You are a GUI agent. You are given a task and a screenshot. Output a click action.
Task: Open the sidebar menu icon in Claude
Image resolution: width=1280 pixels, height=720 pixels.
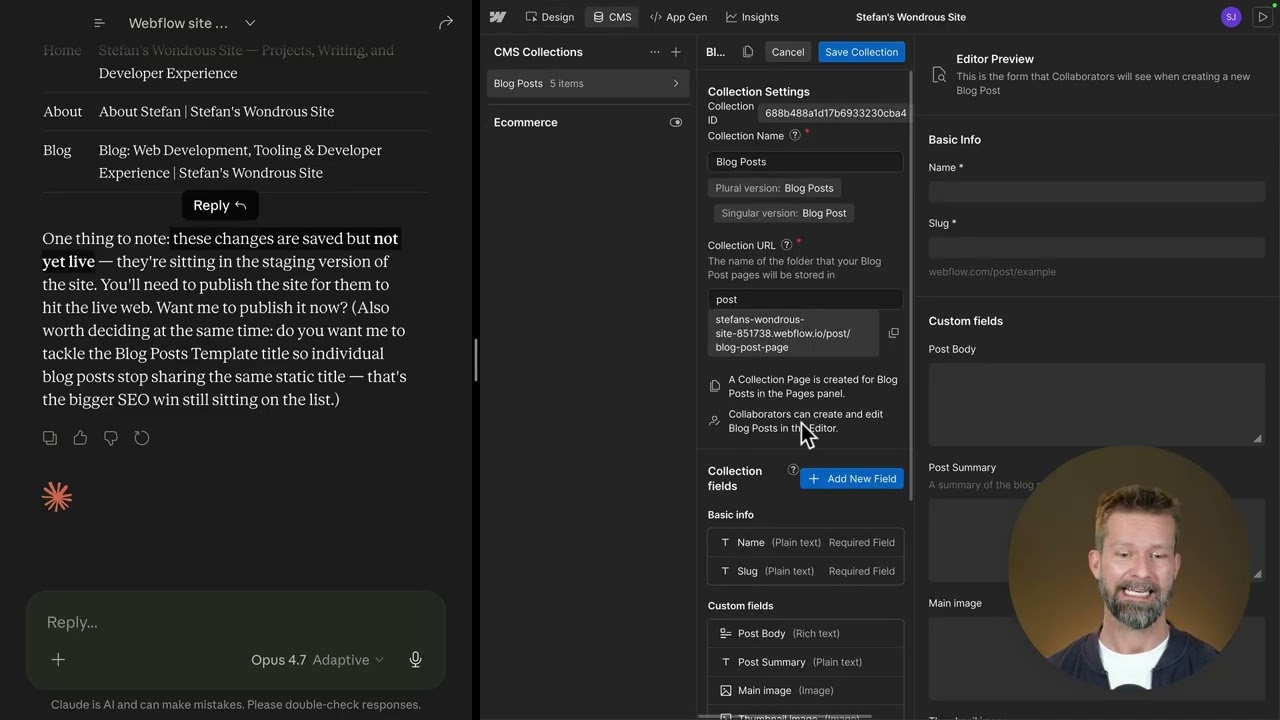(x=99, y=22)
